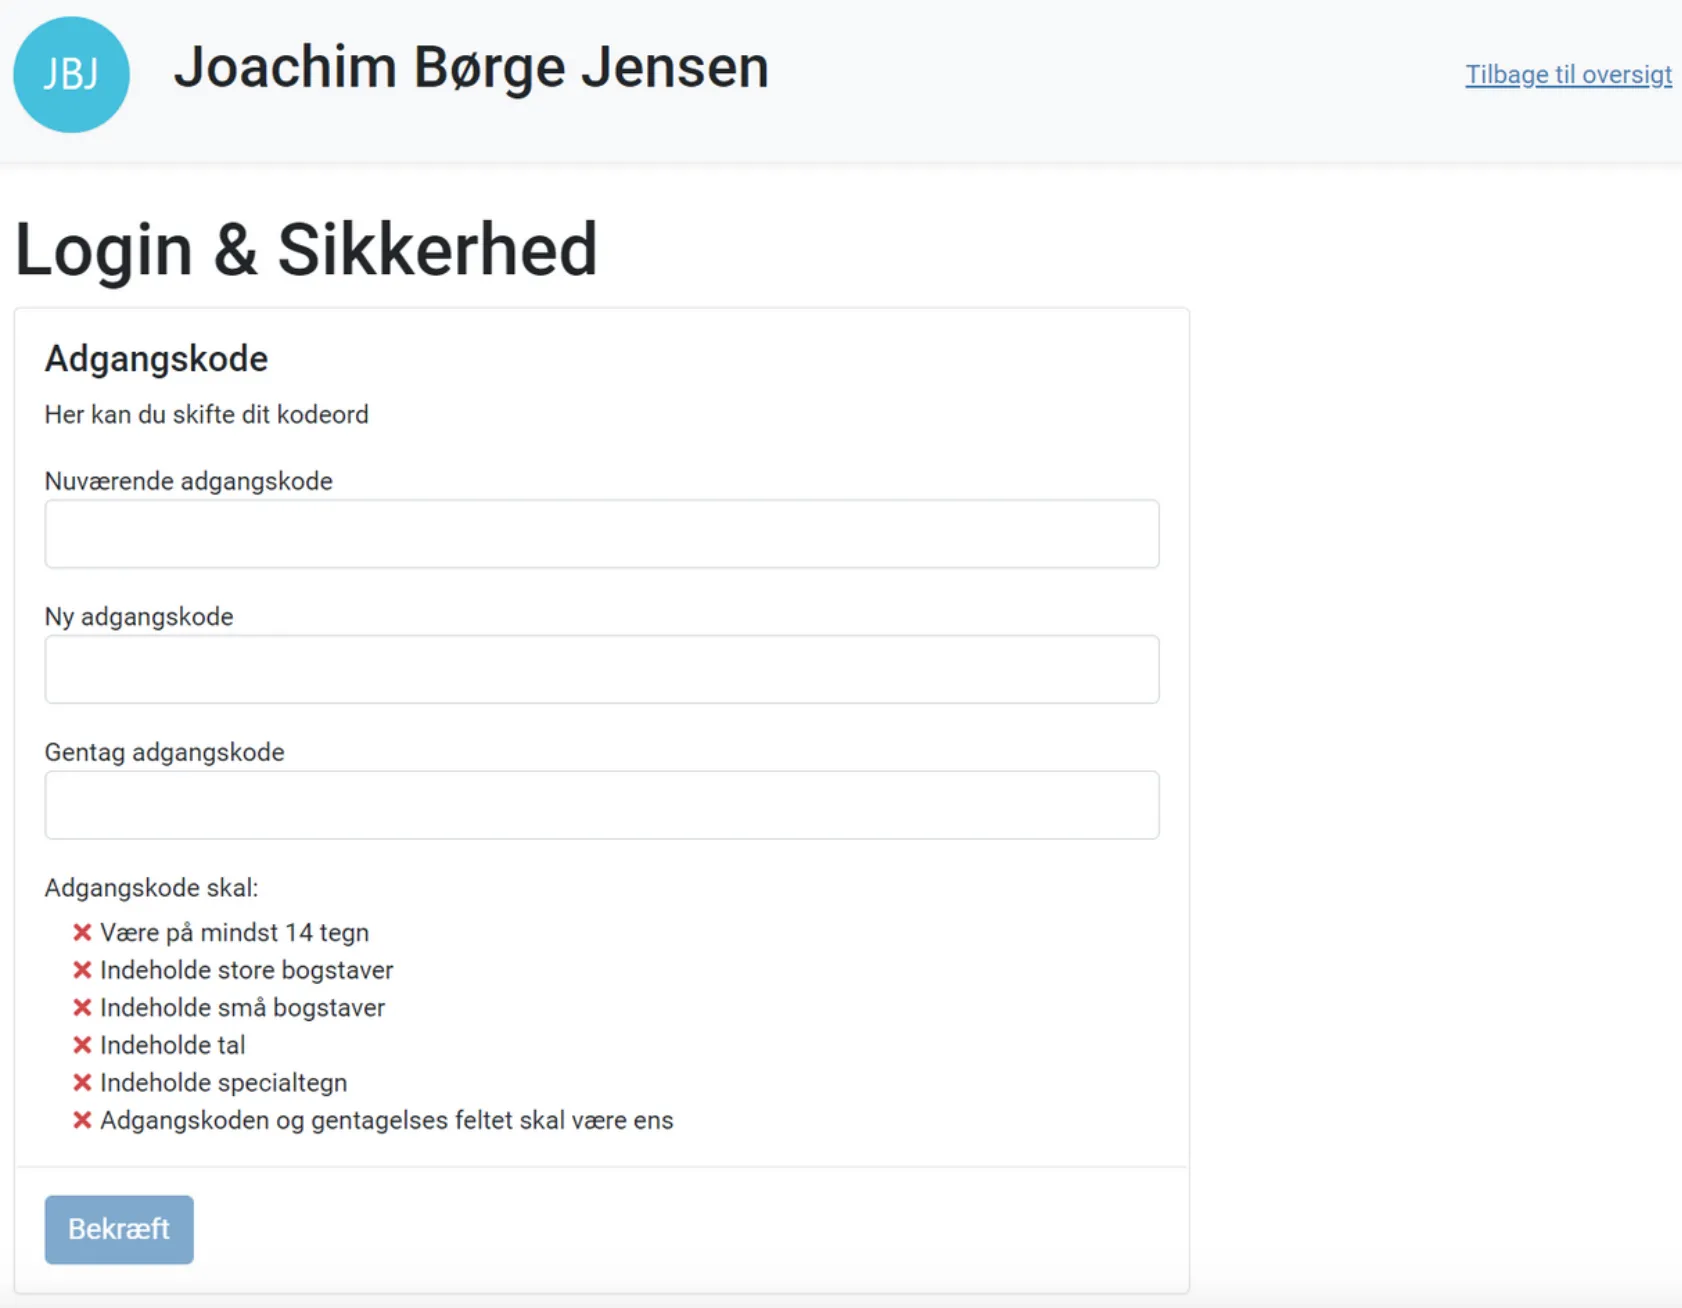Click the "Ny adgangskode" input field
Viewport: 1682px width, 1308px height.
click(x=600, y=668)
